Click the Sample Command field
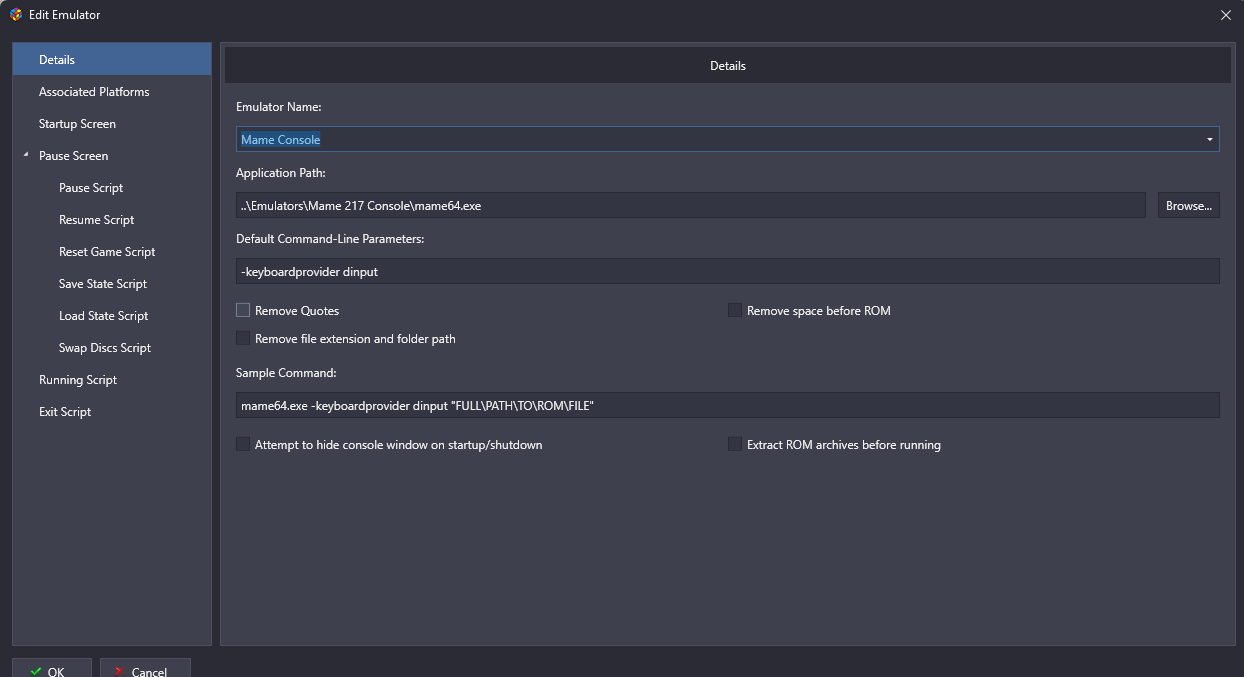The height and width of the screenshot is (677, 1244). point(728,405)
